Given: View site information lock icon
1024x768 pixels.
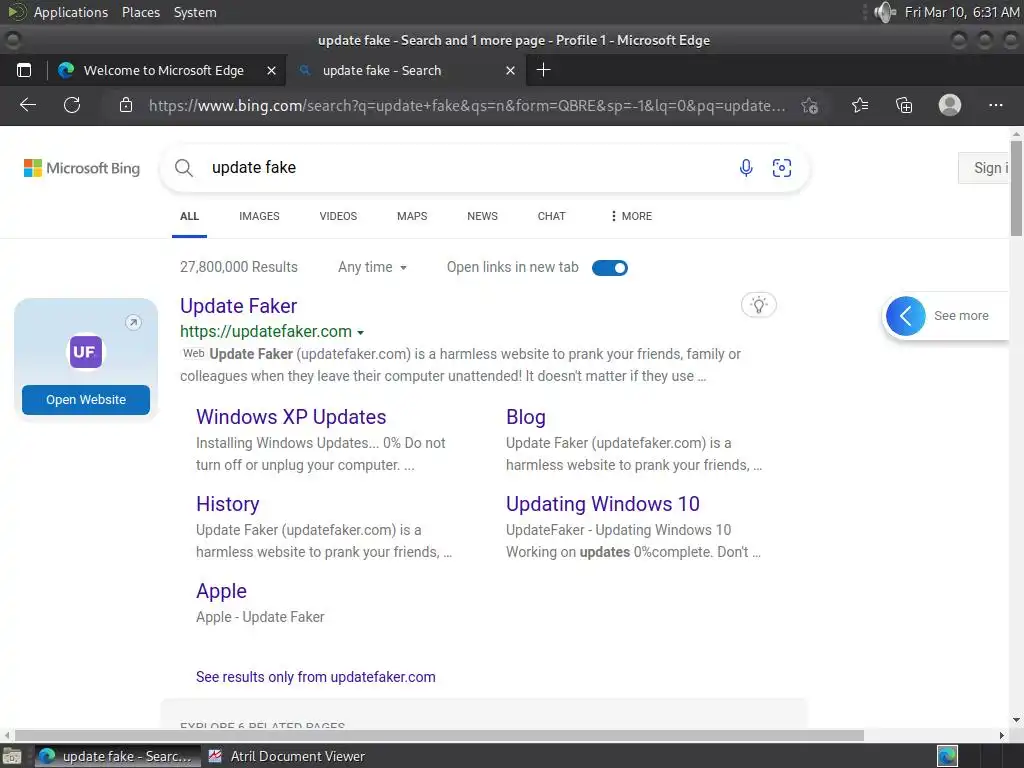Looking at the screenshot, I should tap(126, 105).
